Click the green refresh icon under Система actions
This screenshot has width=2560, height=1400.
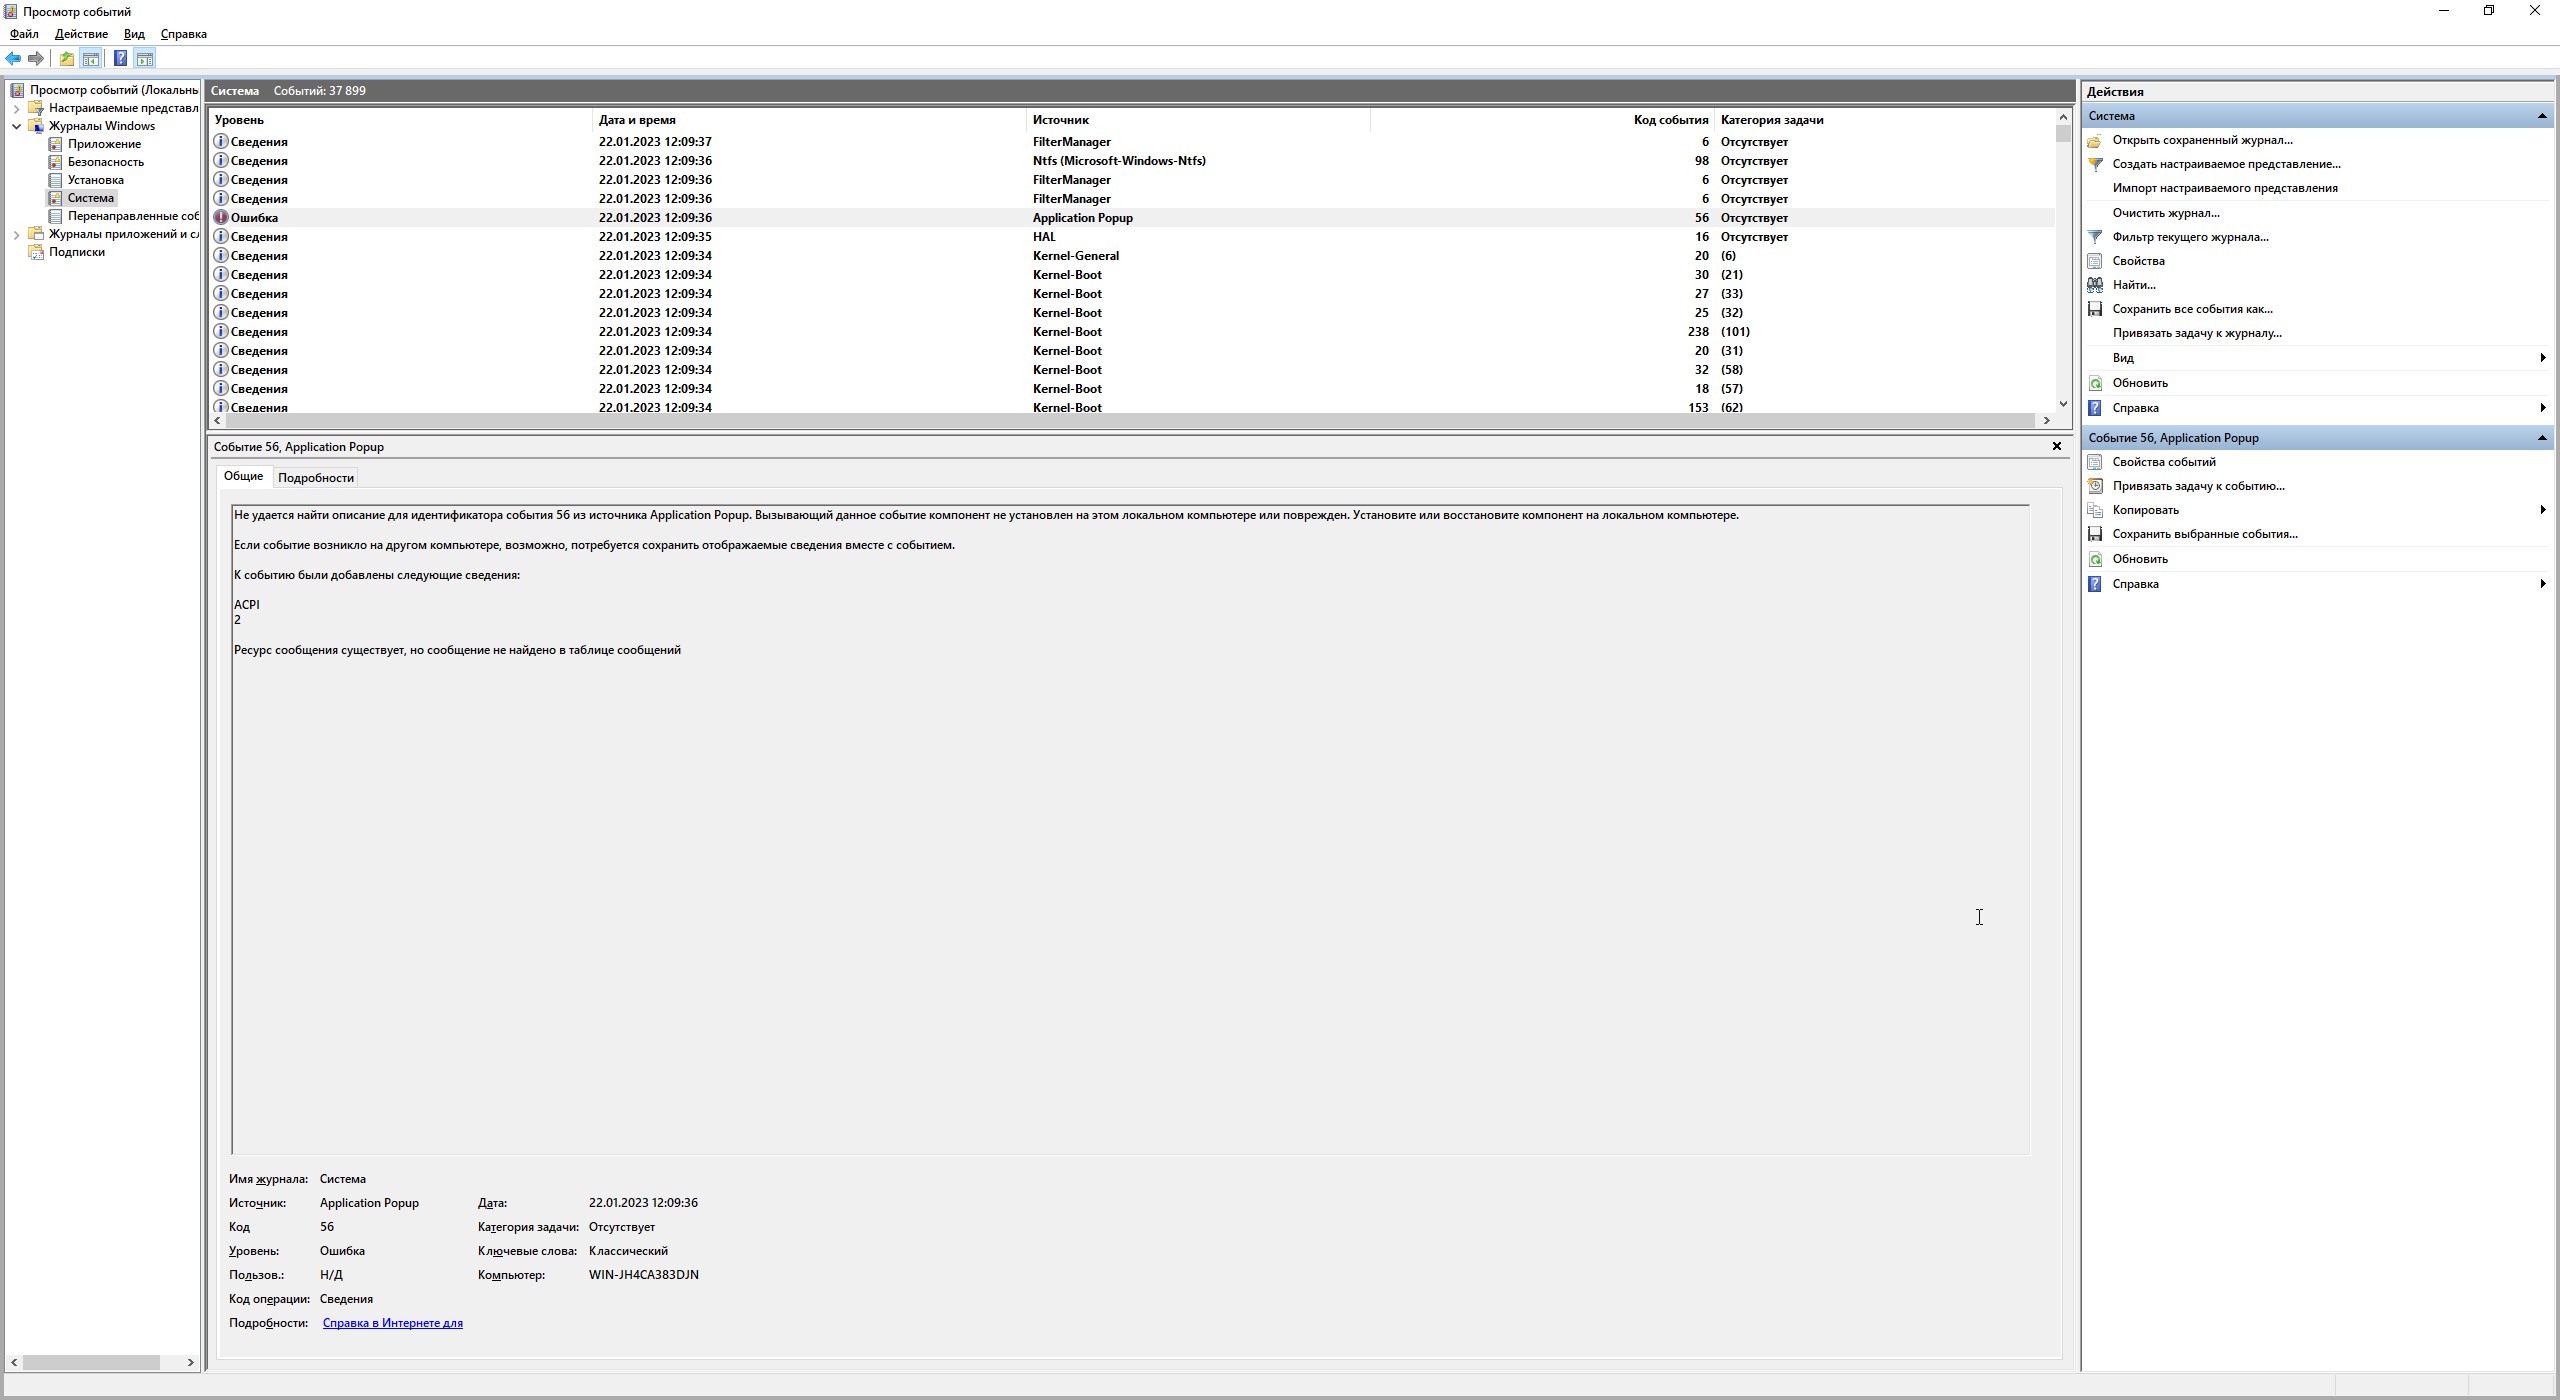pyautogui.click(x=2095, y=383)
